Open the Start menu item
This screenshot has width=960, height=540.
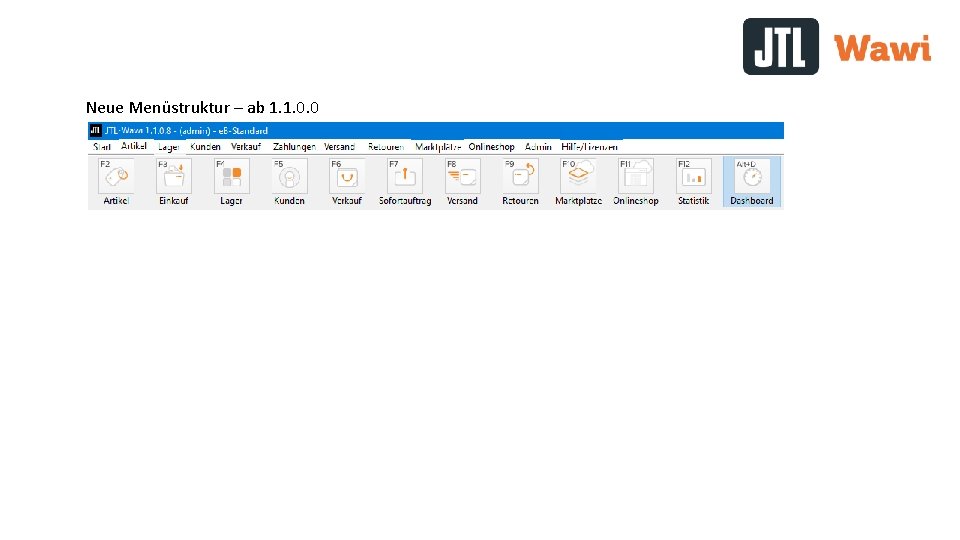click(x=102, y=147)
